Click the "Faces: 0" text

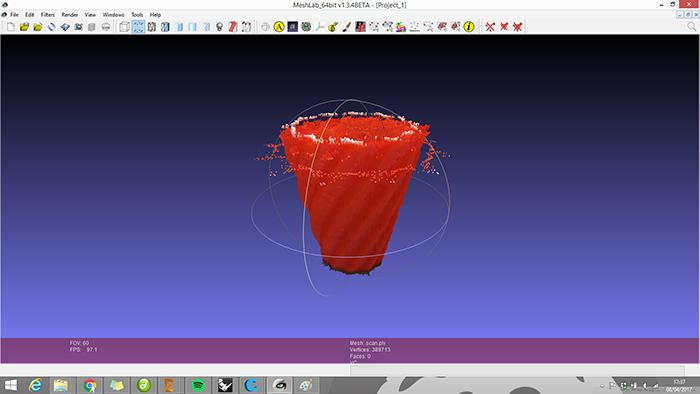360,356
